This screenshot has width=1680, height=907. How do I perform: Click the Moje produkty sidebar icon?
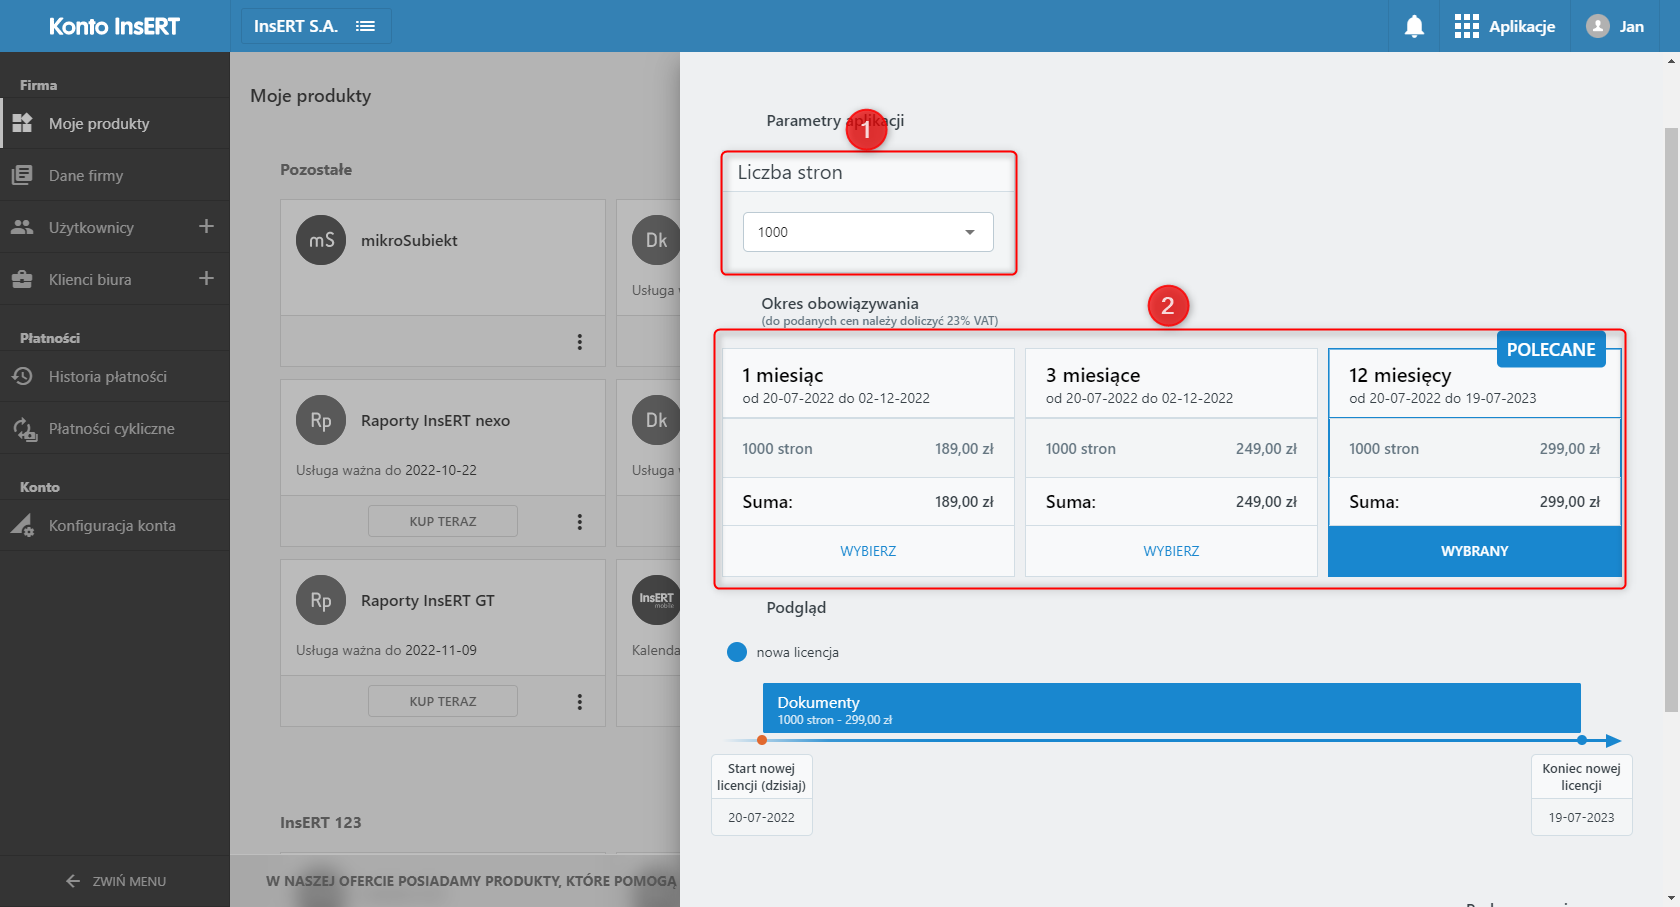(x=22, y=123)
